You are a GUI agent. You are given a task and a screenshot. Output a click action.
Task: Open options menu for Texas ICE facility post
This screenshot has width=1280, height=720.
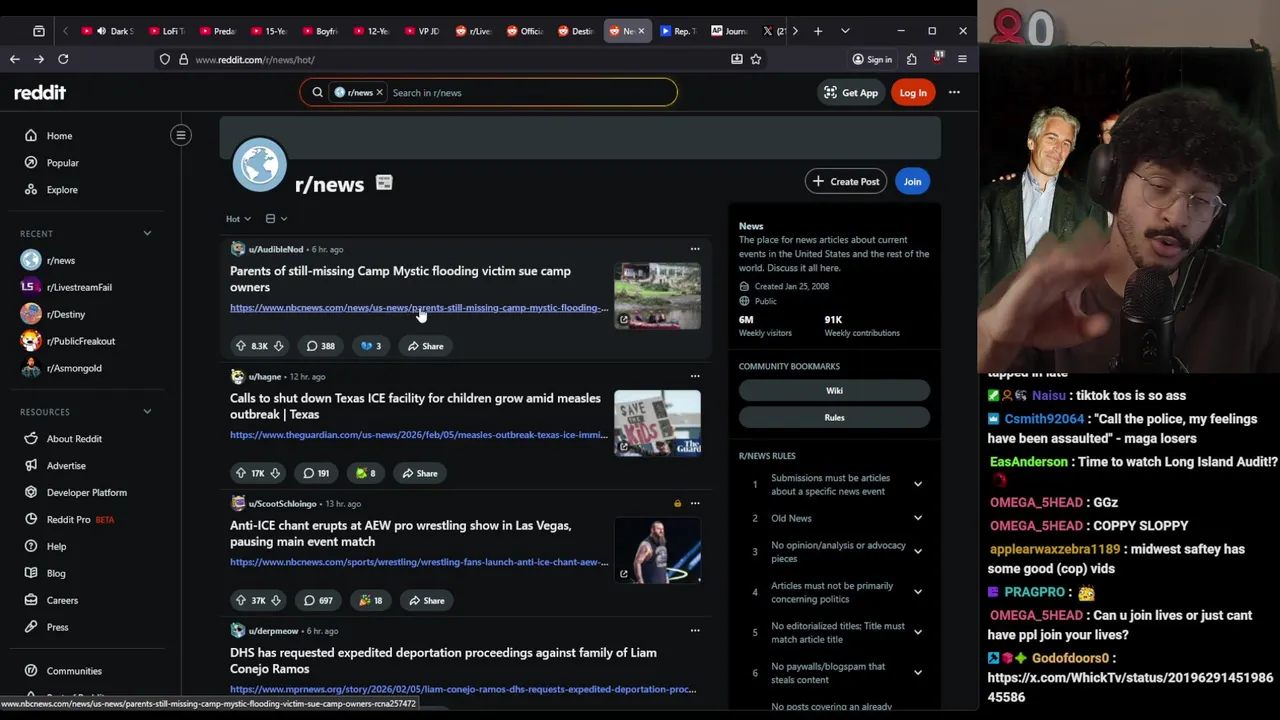[695, 376]
